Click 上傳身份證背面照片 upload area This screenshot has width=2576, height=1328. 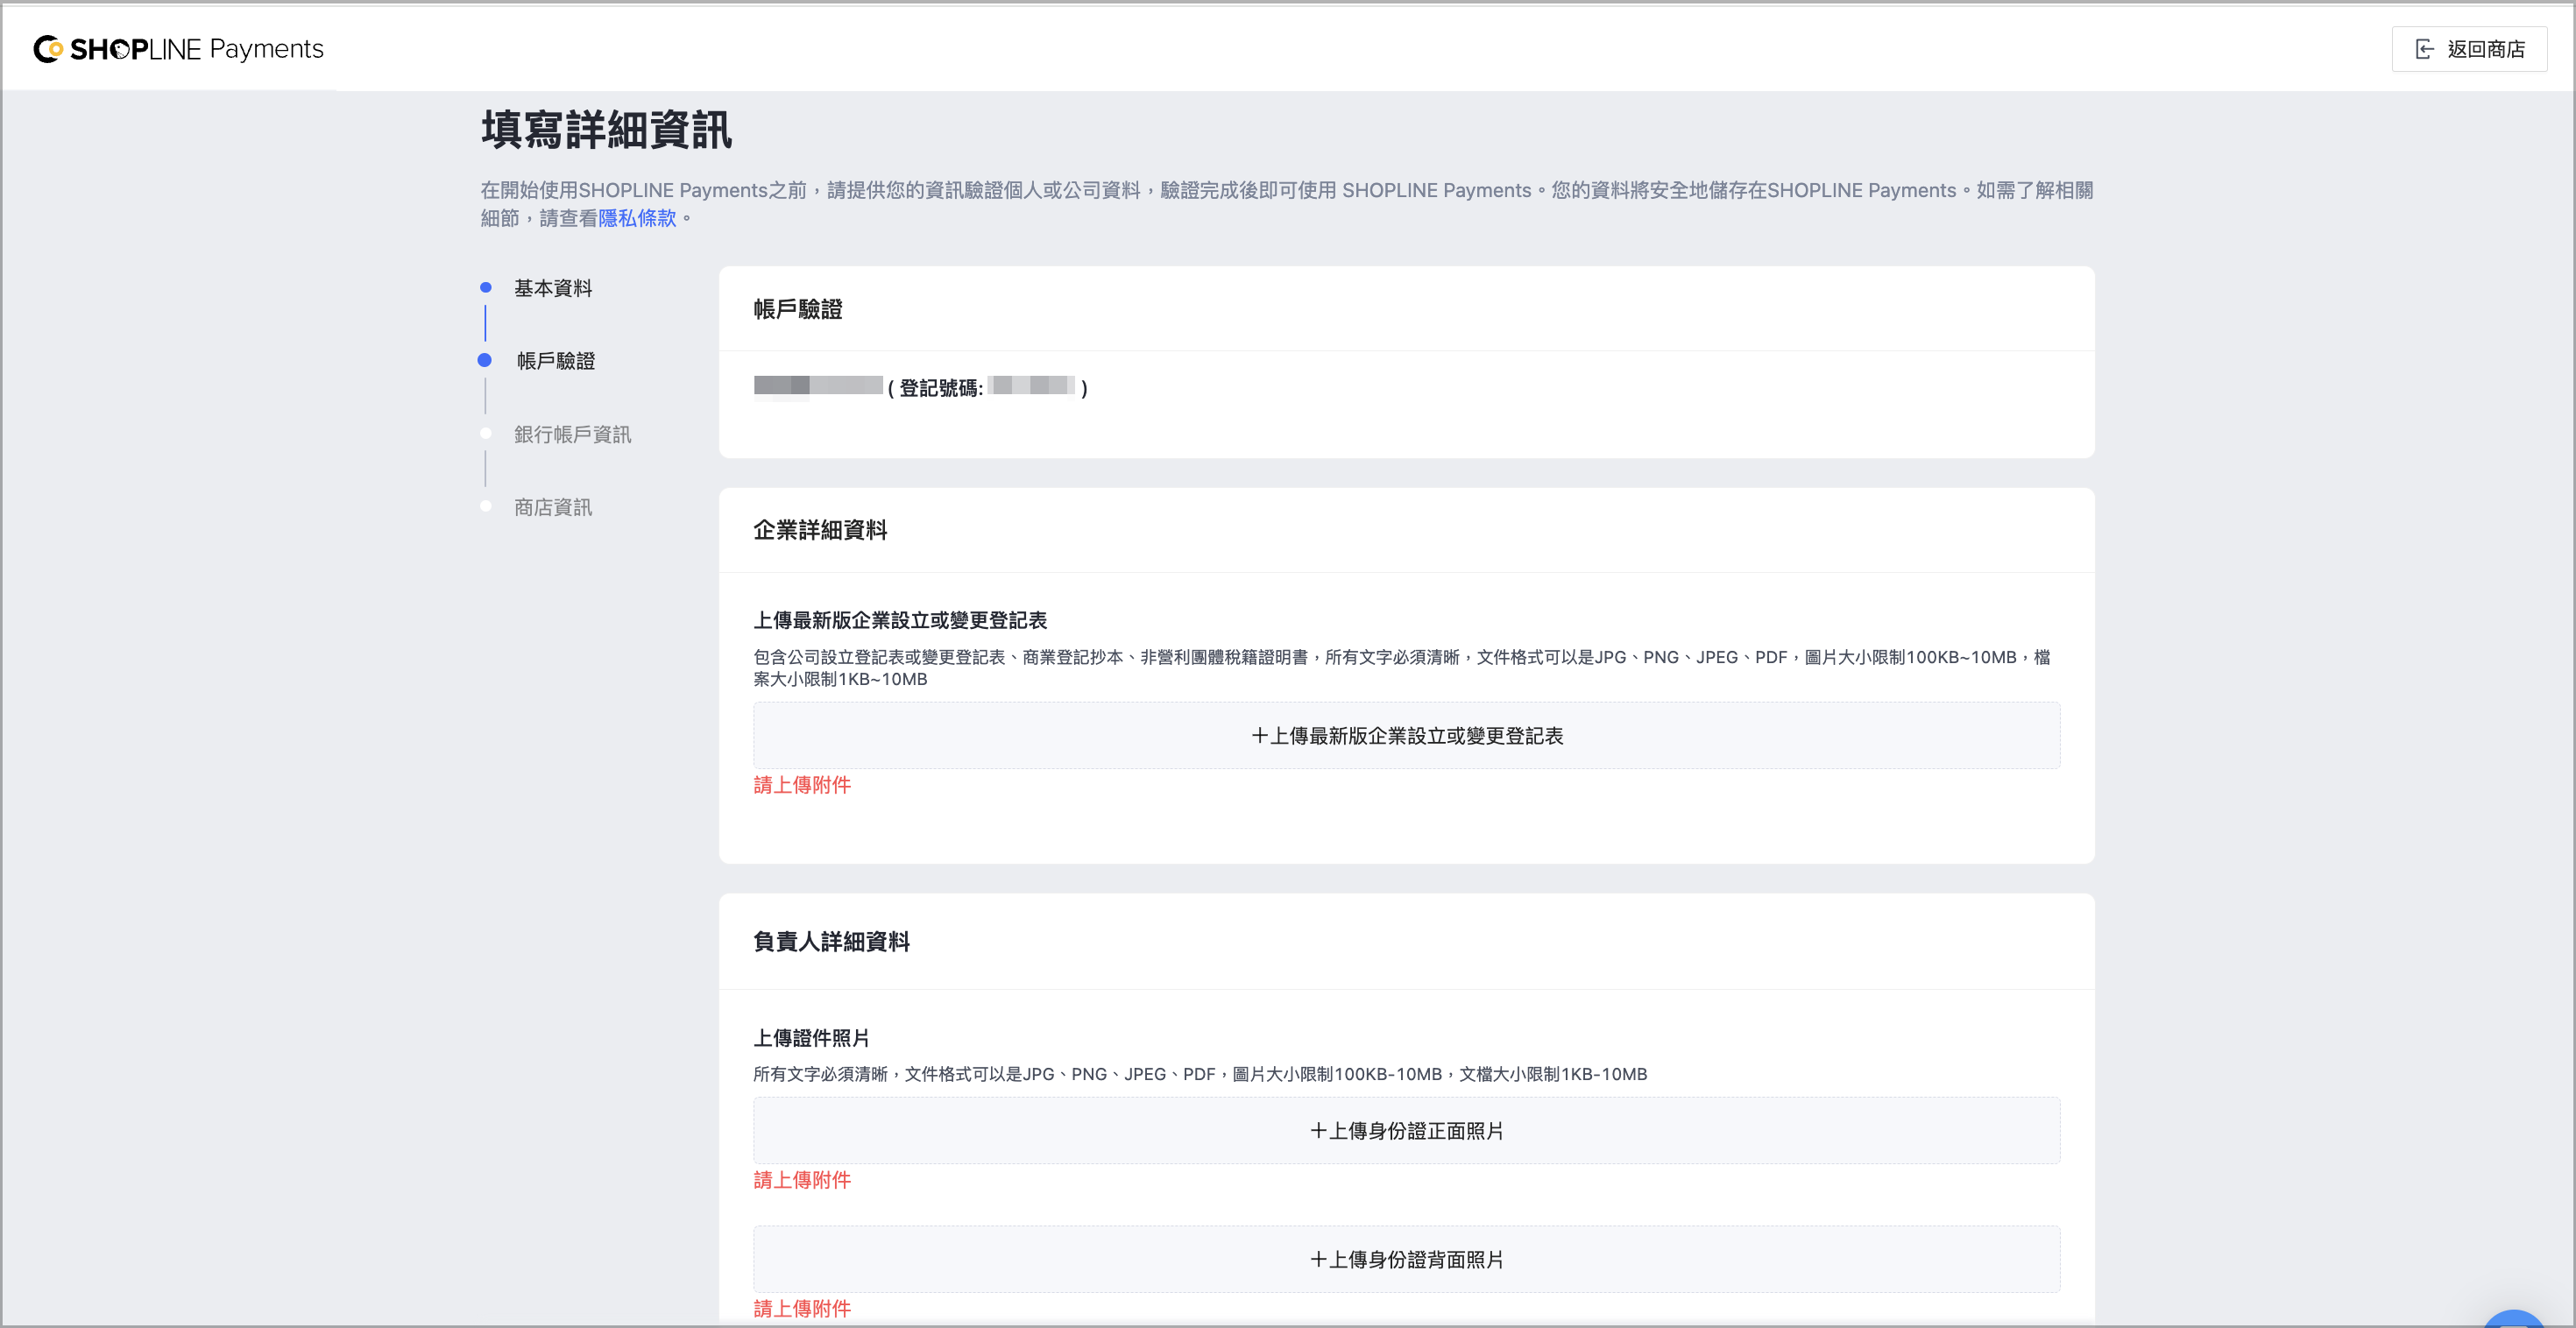pos(1406,1259)
